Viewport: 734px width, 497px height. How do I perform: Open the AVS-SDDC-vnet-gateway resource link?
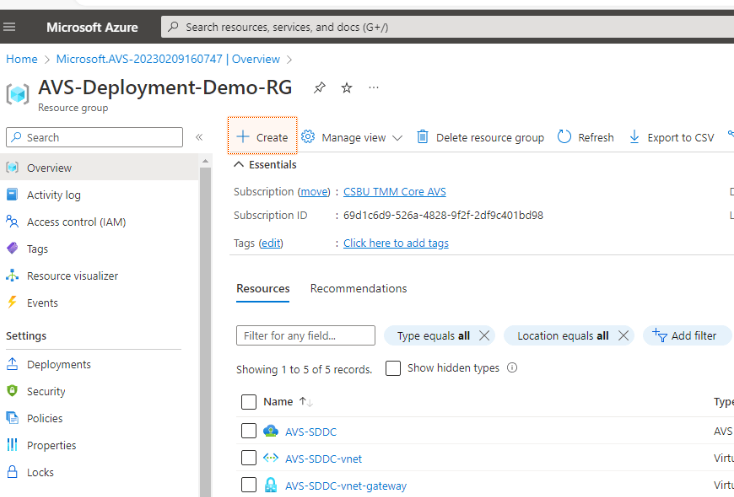[346, 486]
